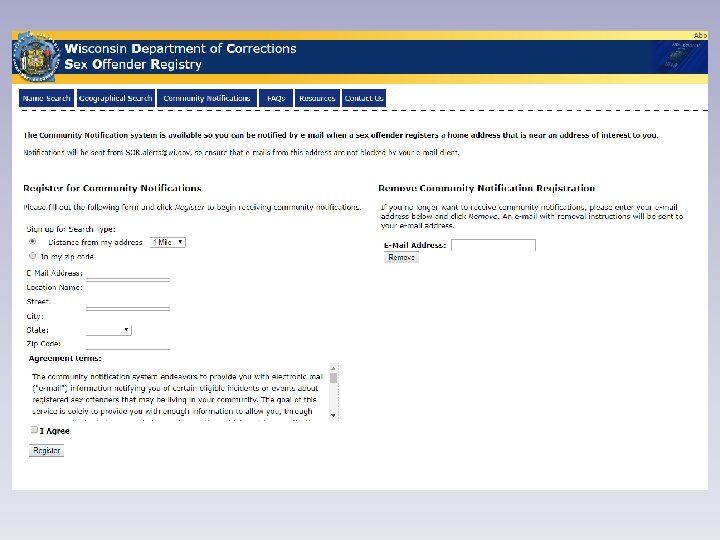Open the FAQs tab

coord(276,98)
